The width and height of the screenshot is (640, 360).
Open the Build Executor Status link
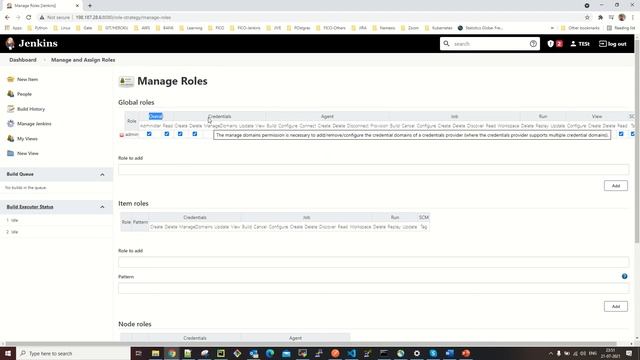(30, 207)
